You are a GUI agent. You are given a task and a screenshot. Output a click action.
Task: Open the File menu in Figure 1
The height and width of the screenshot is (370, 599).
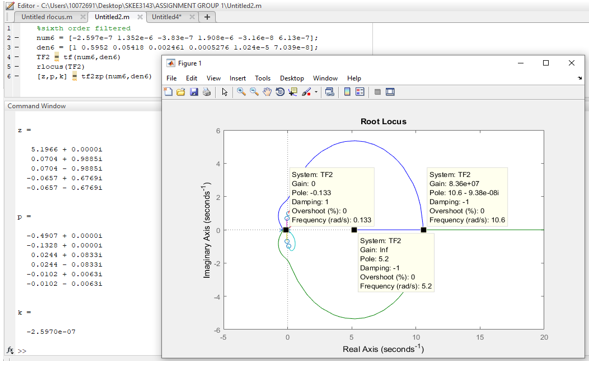172,78
